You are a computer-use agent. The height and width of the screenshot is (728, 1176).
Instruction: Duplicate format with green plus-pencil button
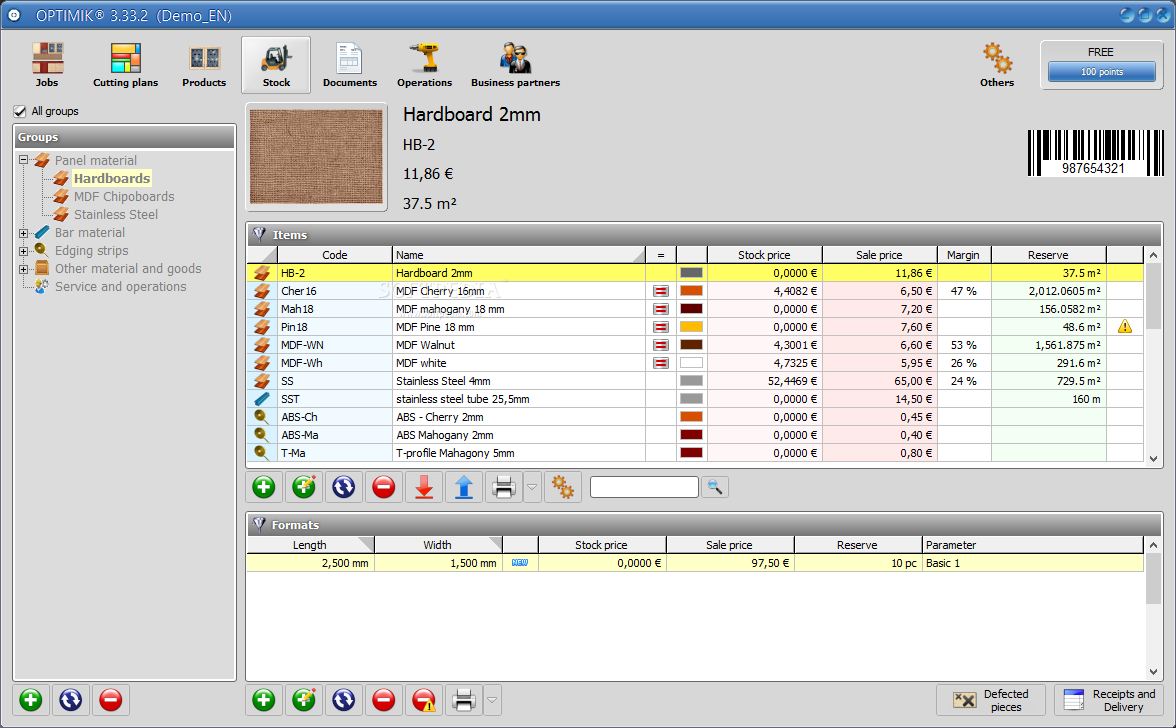(304, 700)
